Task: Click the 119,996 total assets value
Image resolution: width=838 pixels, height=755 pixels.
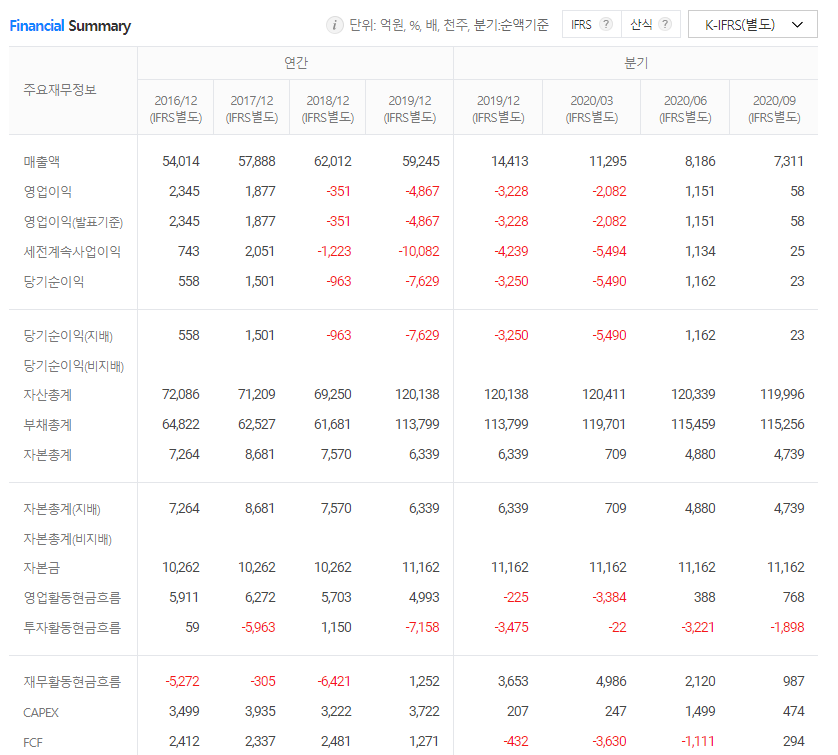Action: [782, 394]
